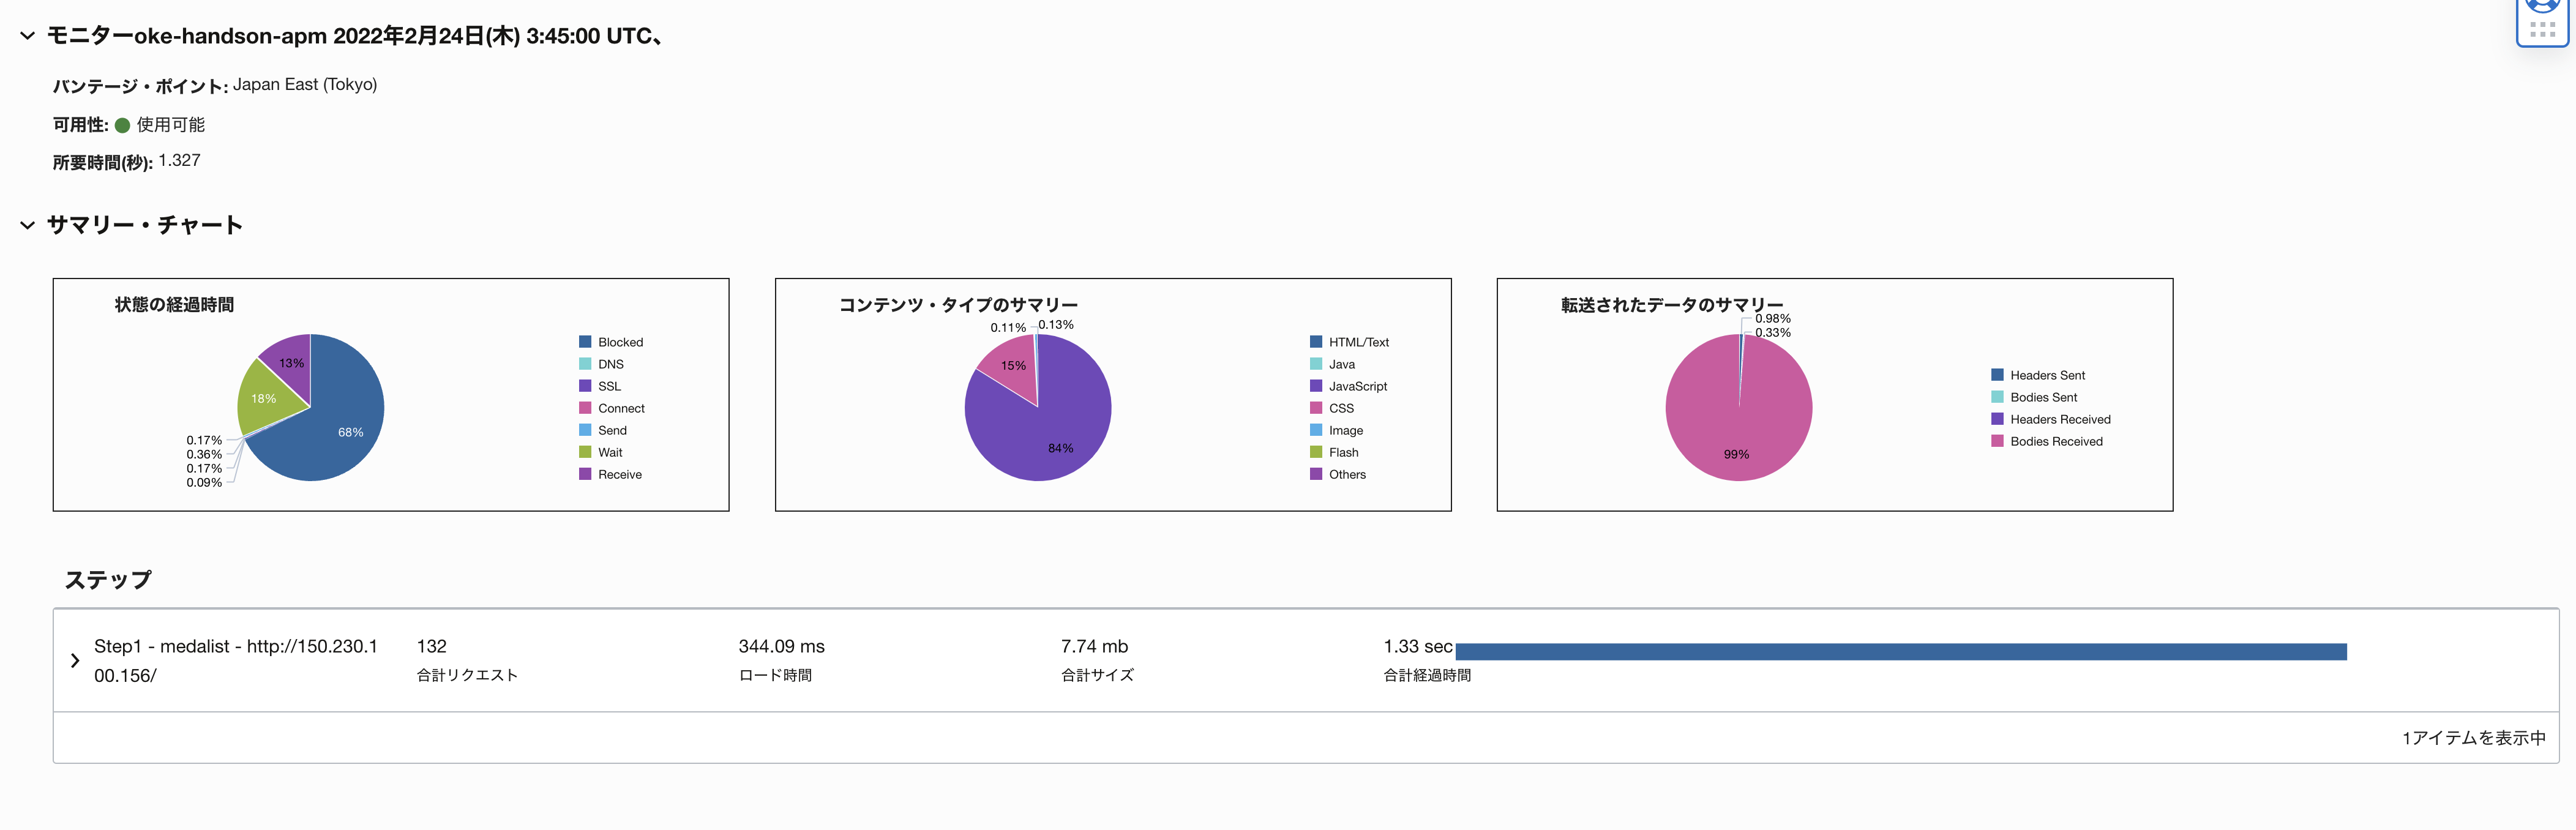Viewport: 2576px width, 830px height.
Task: Click the Image legend square icon
Action: tap(1316, 430)
